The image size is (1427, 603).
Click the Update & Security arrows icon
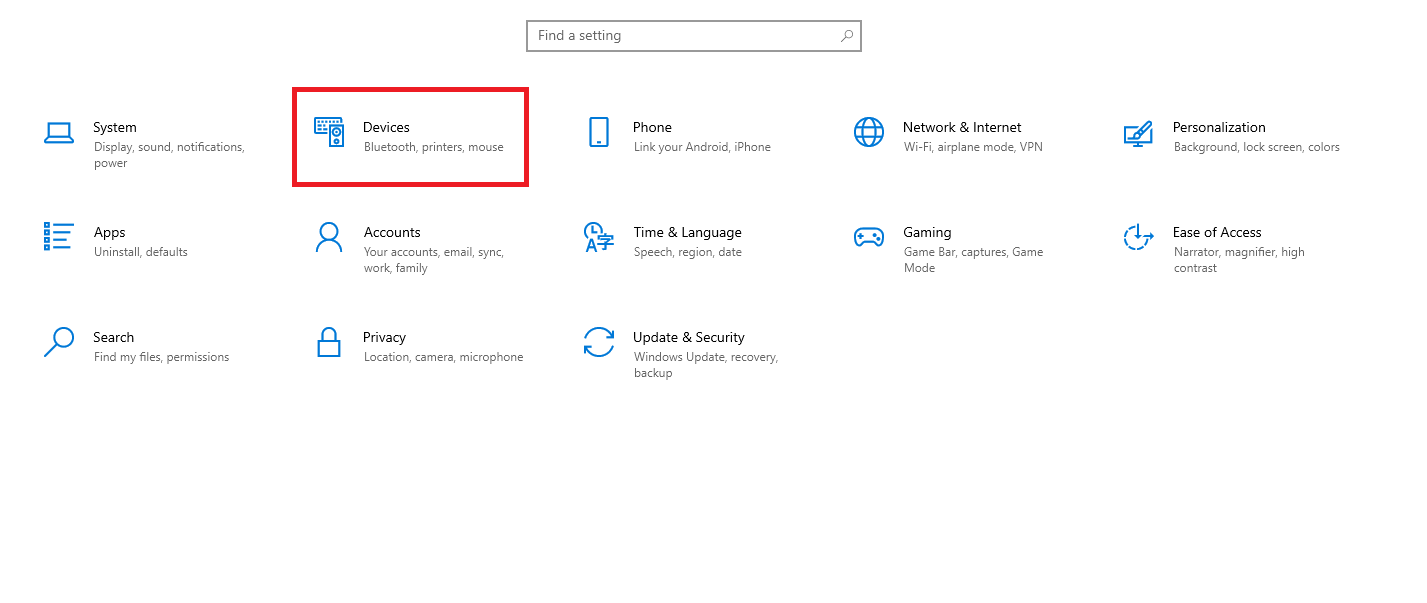[598, 342]
